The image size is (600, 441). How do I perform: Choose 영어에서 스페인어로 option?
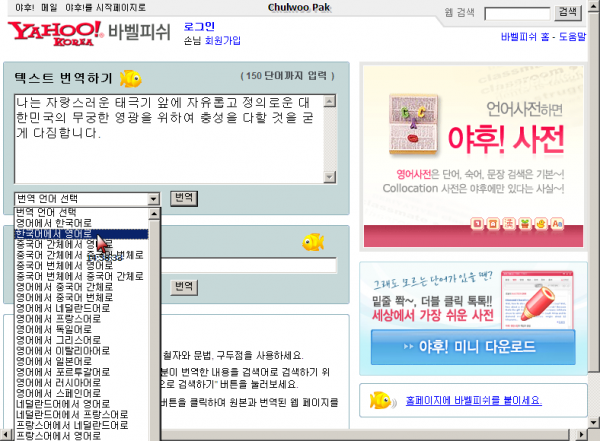point(82,393)
